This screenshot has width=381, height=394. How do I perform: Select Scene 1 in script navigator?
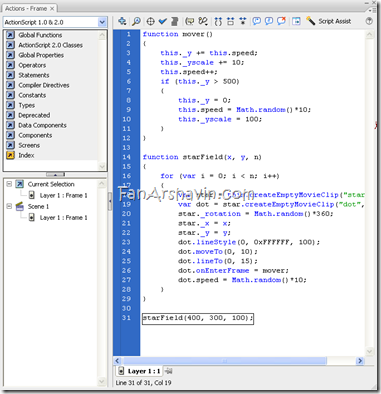click(x=38, y=206)
